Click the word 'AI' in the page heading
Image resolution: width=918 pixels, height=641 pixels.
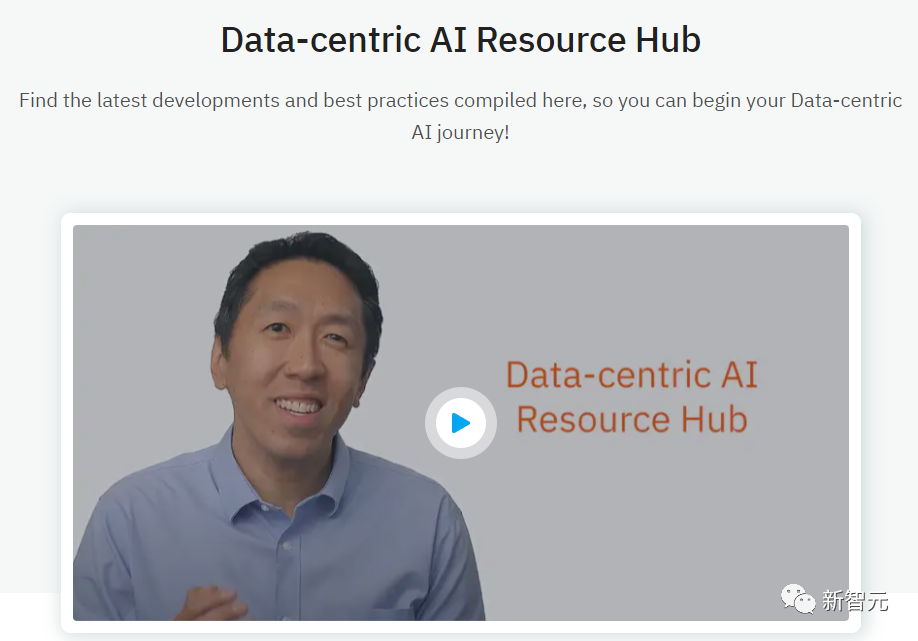tap(448, 40)
